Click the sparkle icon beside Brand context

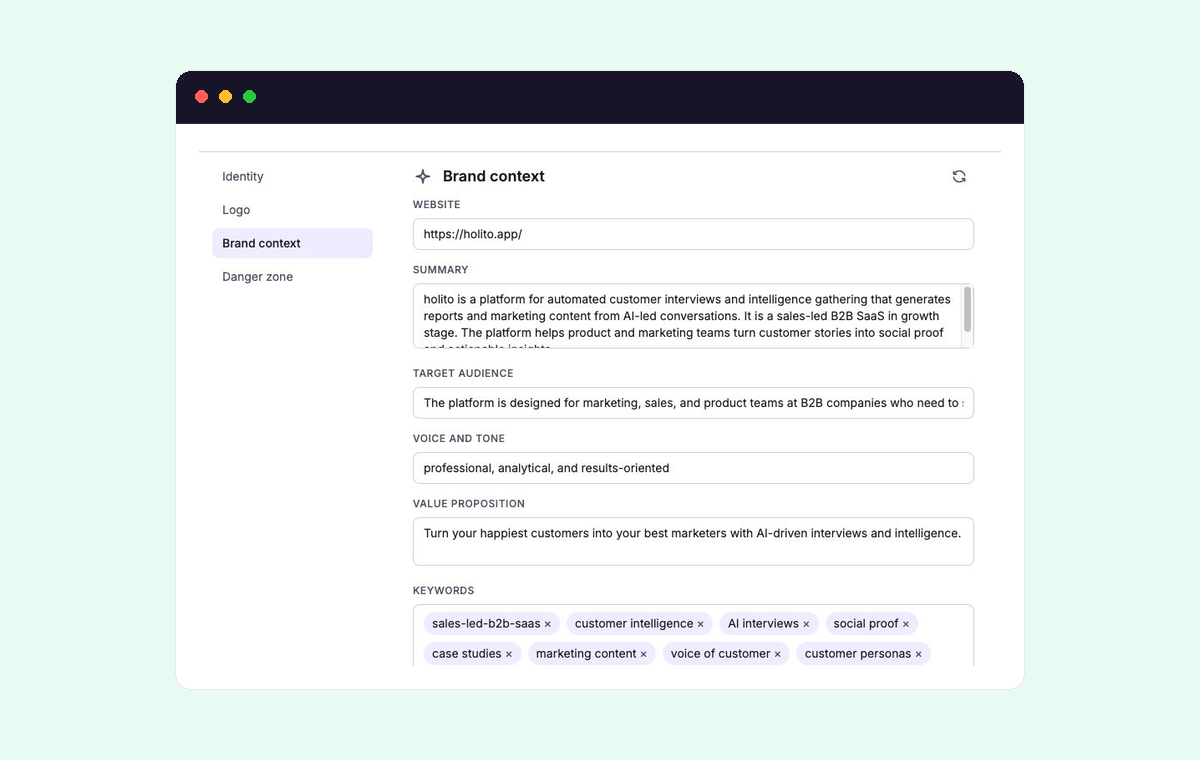pos(423,176)
